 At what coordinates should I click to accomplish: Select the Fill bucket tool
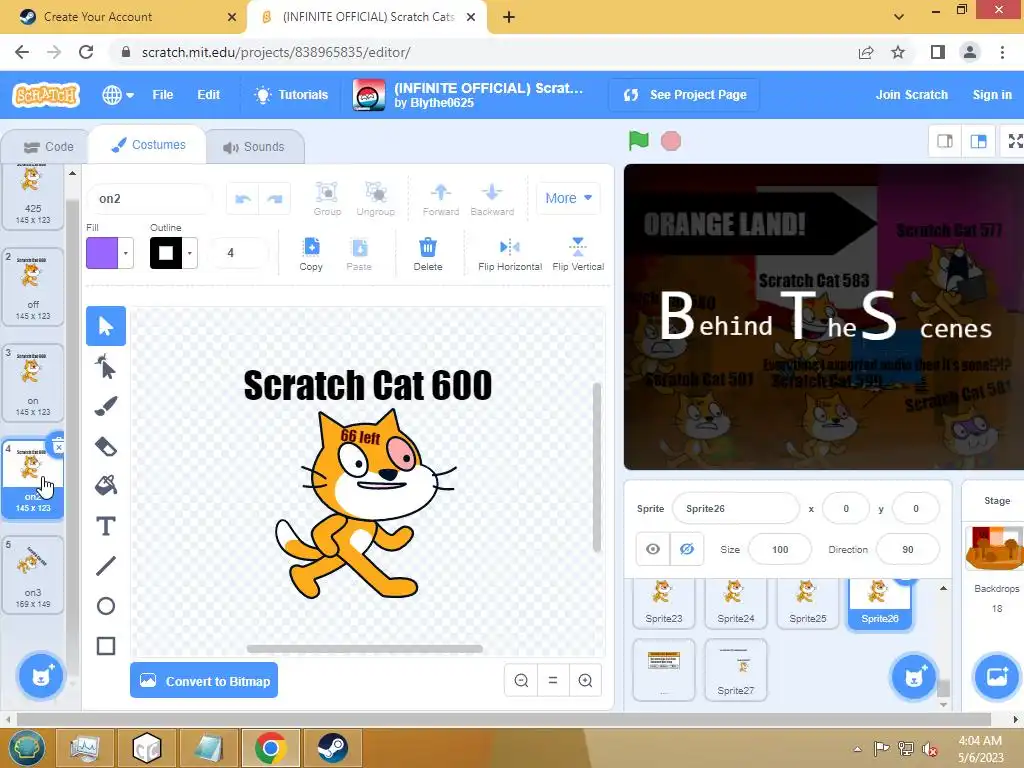[x=106, y=485]
